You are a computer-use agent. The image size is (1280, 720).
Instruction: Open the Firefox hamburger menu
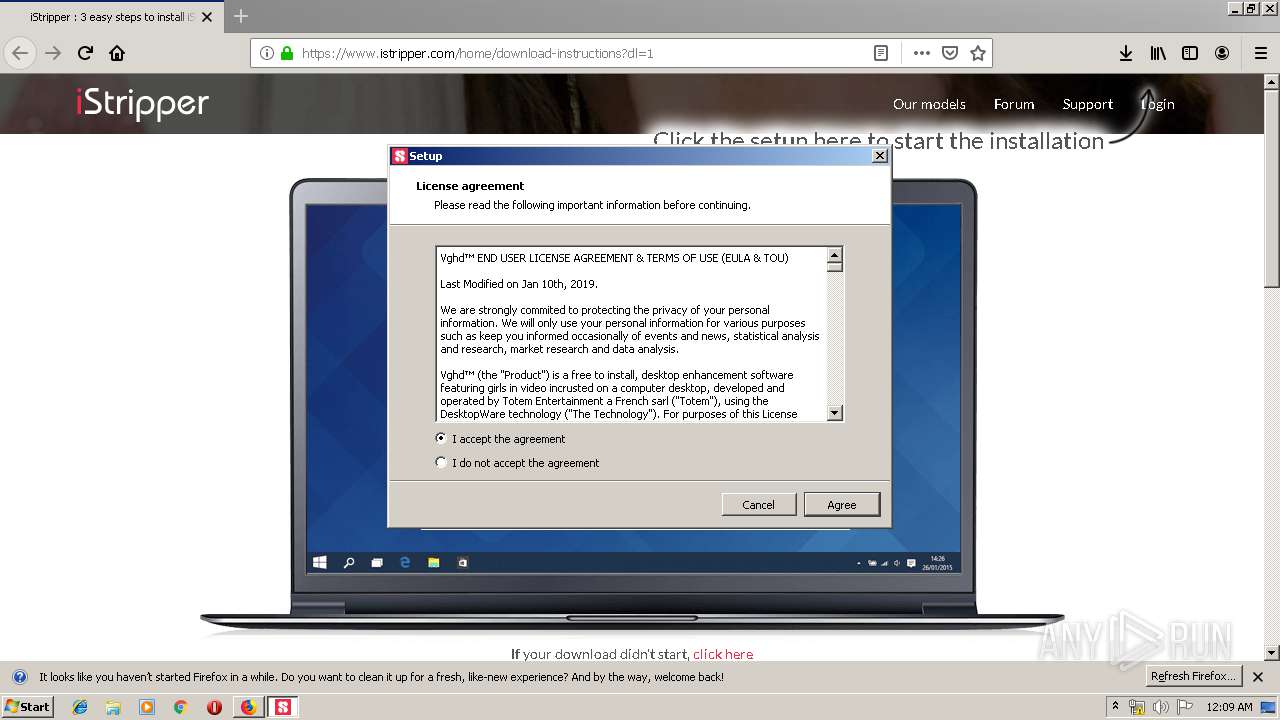click(x=1260, y=53)
